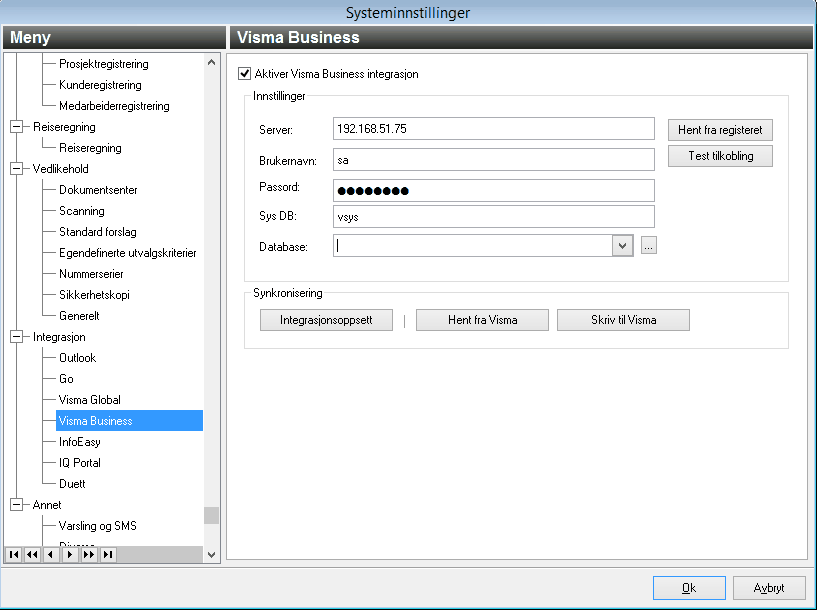Open database browse ellipsis button

pos(648,245)
